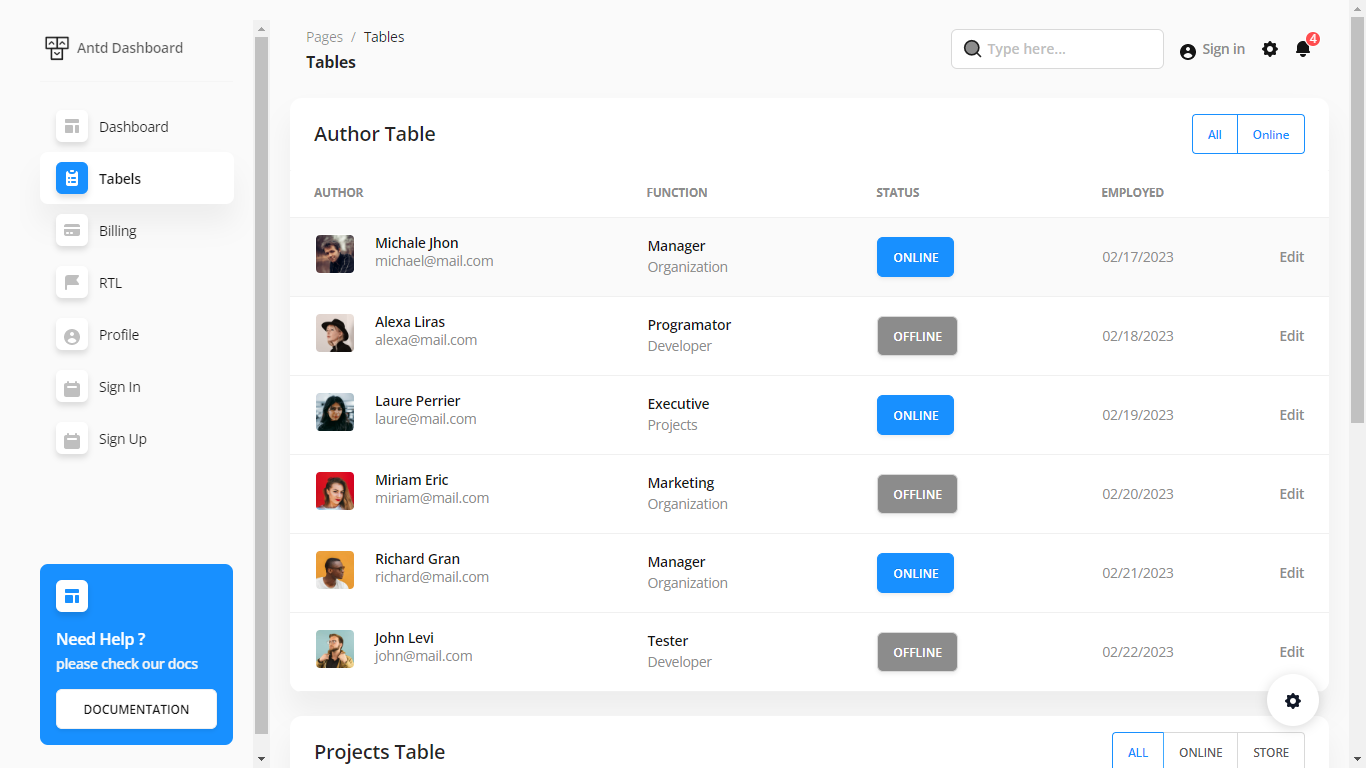
Task: Click the Sign Up sidebar icon
Action: coord(72,439)
